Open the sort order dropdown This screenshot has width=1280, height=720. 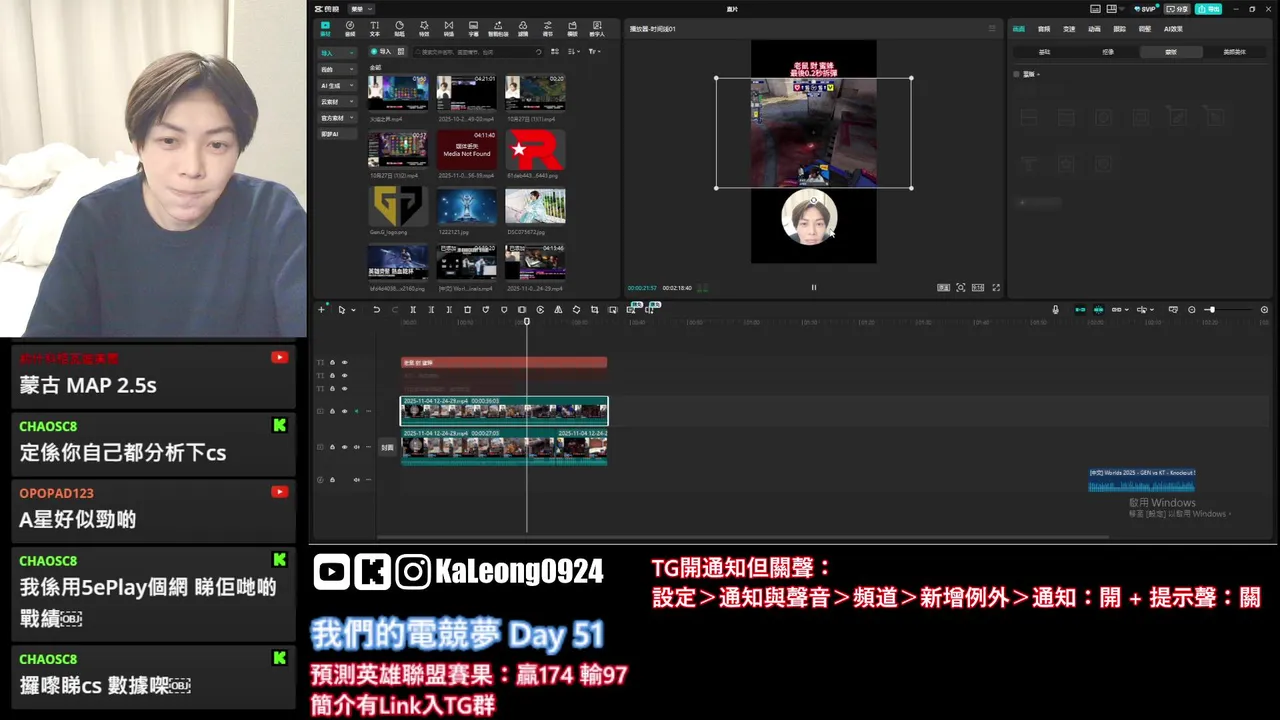(x=576, y=51)
